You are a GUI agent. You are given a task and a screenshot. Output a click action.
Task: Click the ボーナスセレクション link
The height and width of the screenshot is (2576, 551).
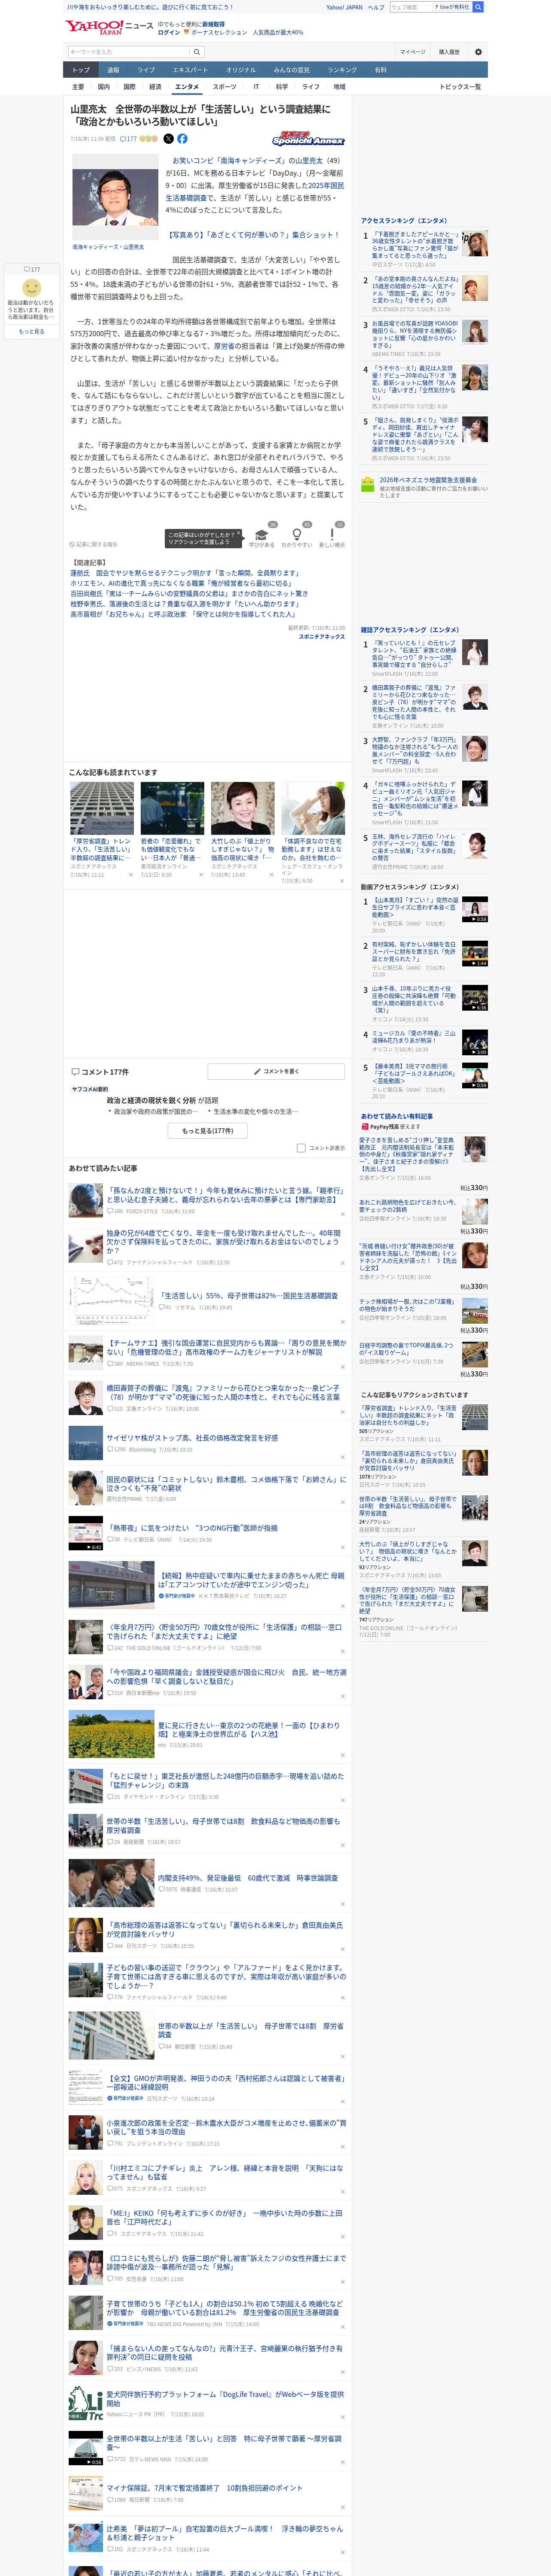click(x=219, y=32)
